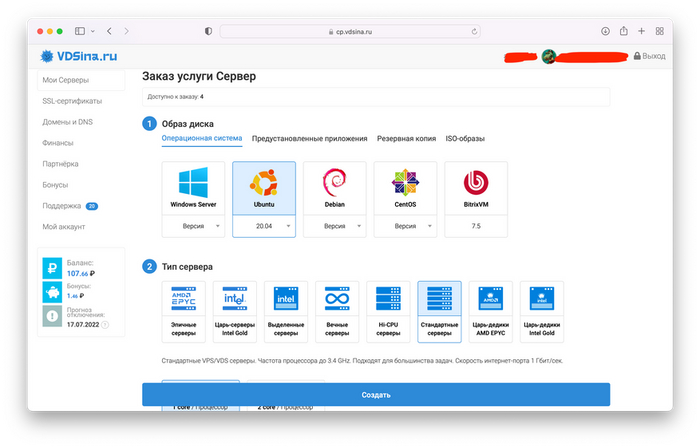Click the piggy bank bonuses icon
Image resolution: width=700 pixels, height=447 pixels.
coord(52,292)
